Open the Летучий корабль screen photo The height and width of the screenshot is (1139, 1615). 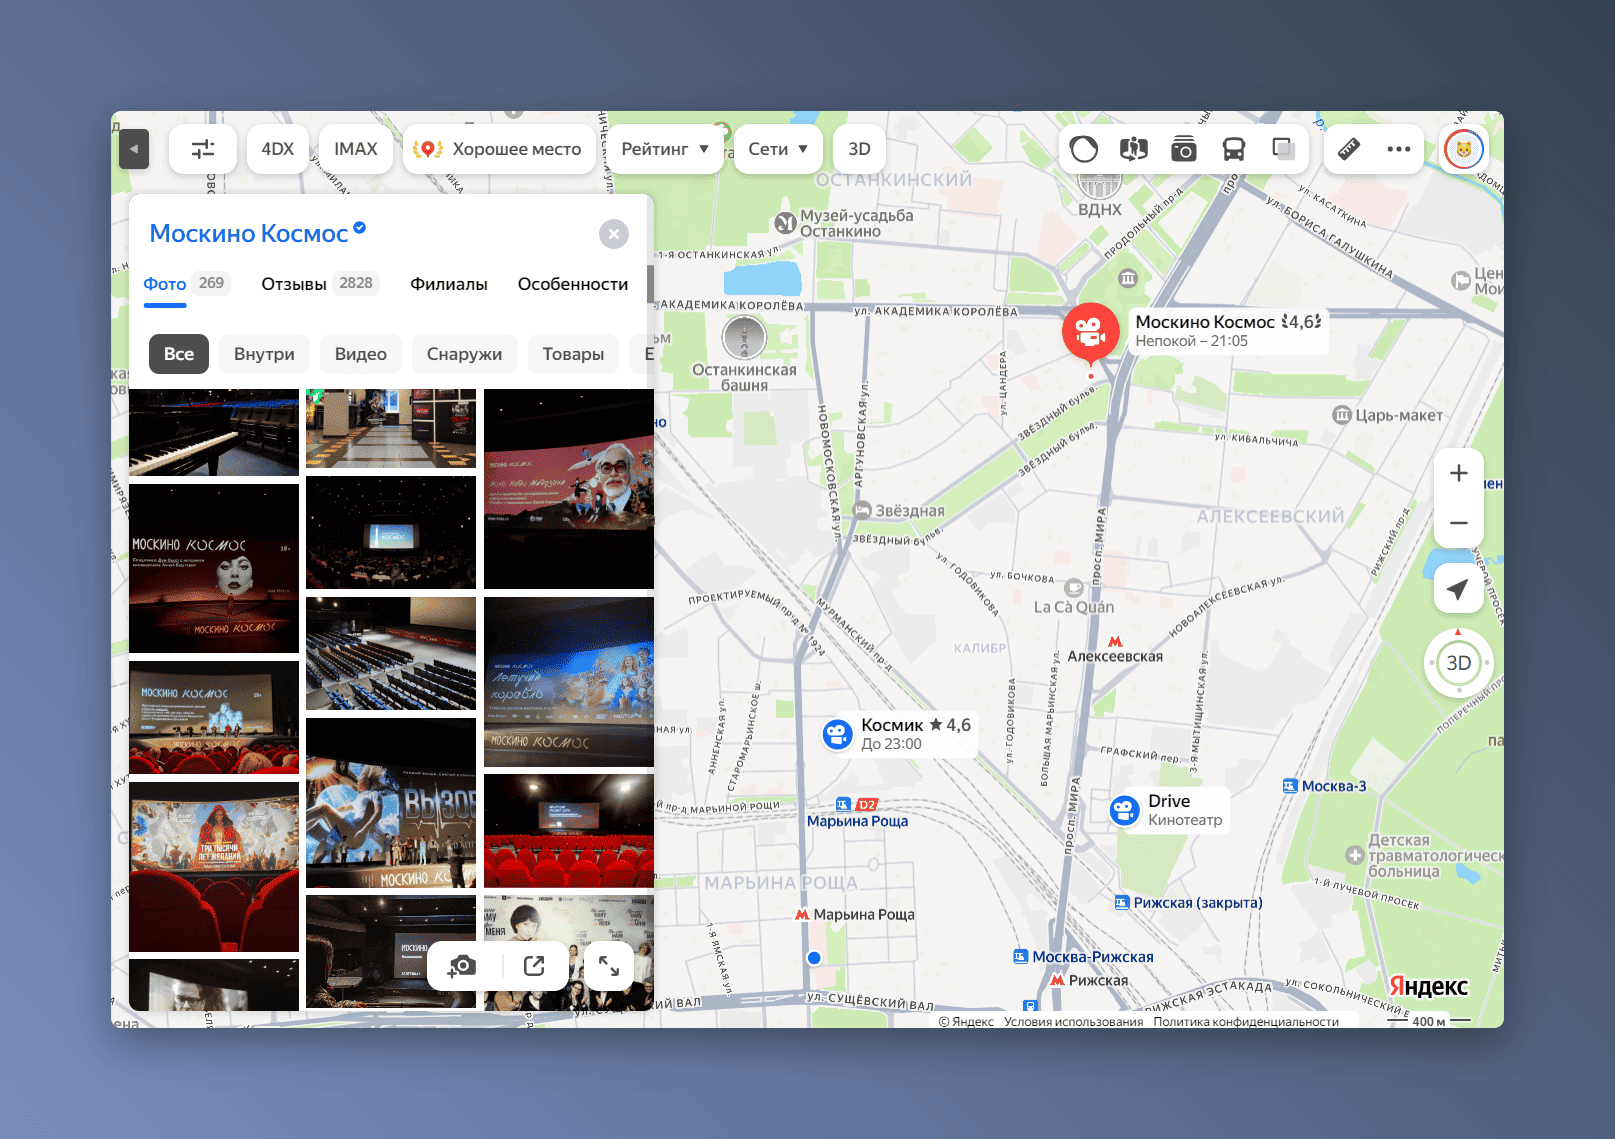click(569, 682)
